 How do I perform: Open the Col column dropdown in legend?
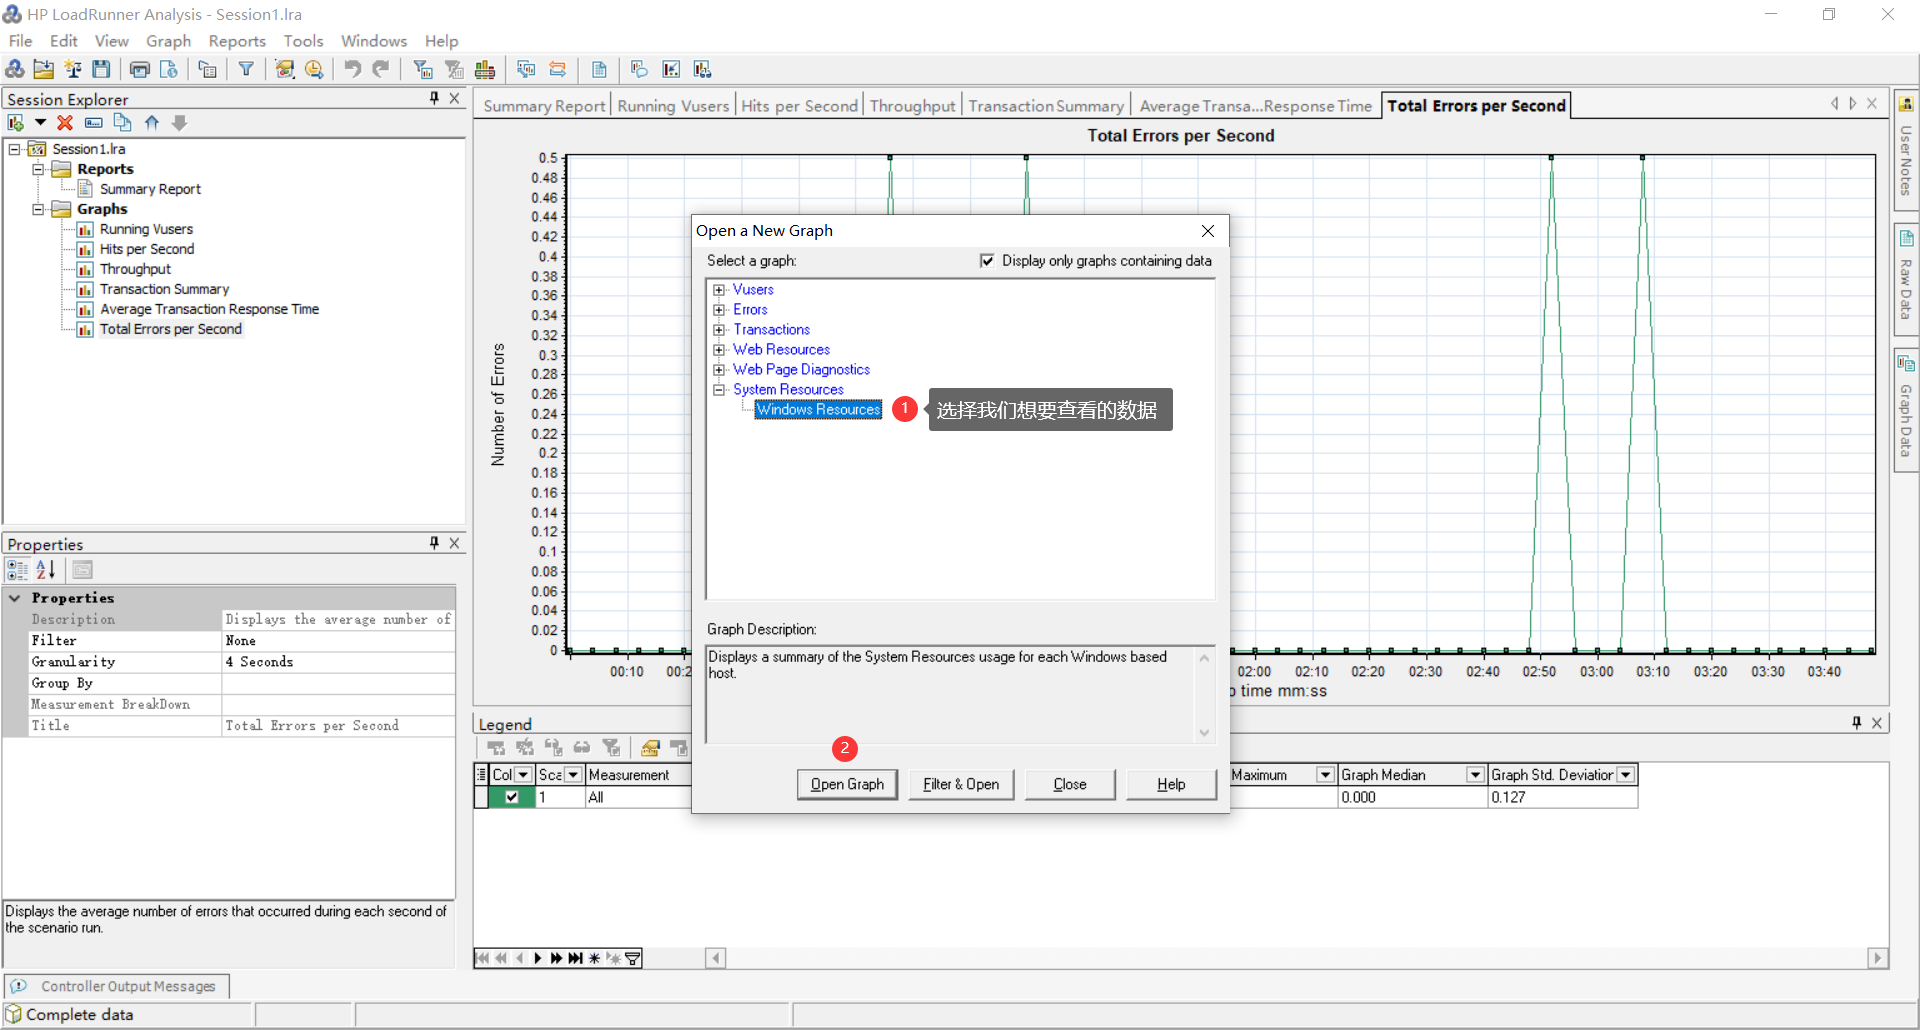click(x=523, y=775)
